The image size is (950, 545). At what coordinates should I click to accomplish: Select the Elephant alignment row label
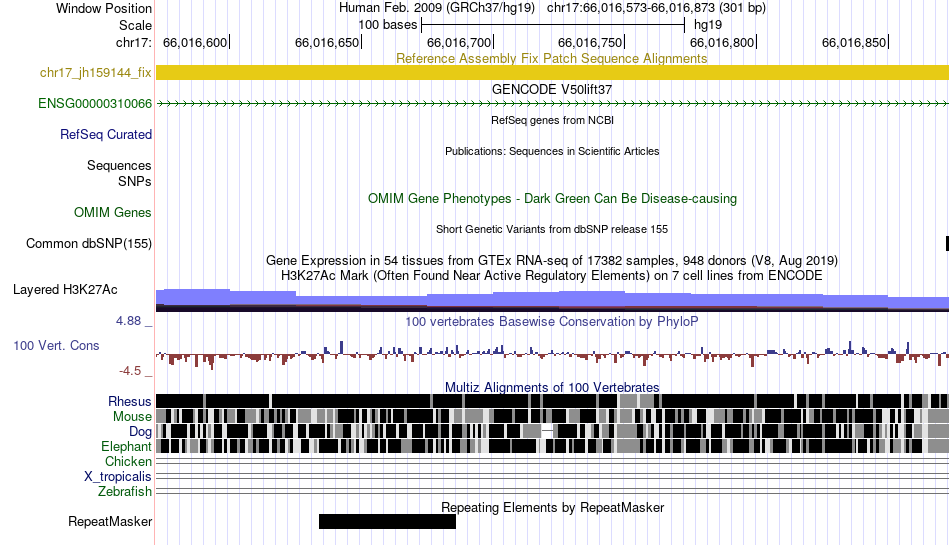point(126,446)
